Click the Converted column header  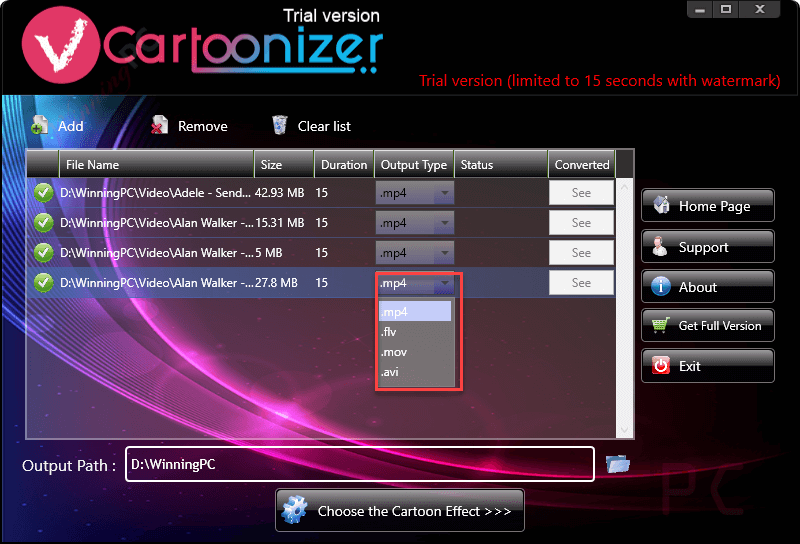coord(582,164)
